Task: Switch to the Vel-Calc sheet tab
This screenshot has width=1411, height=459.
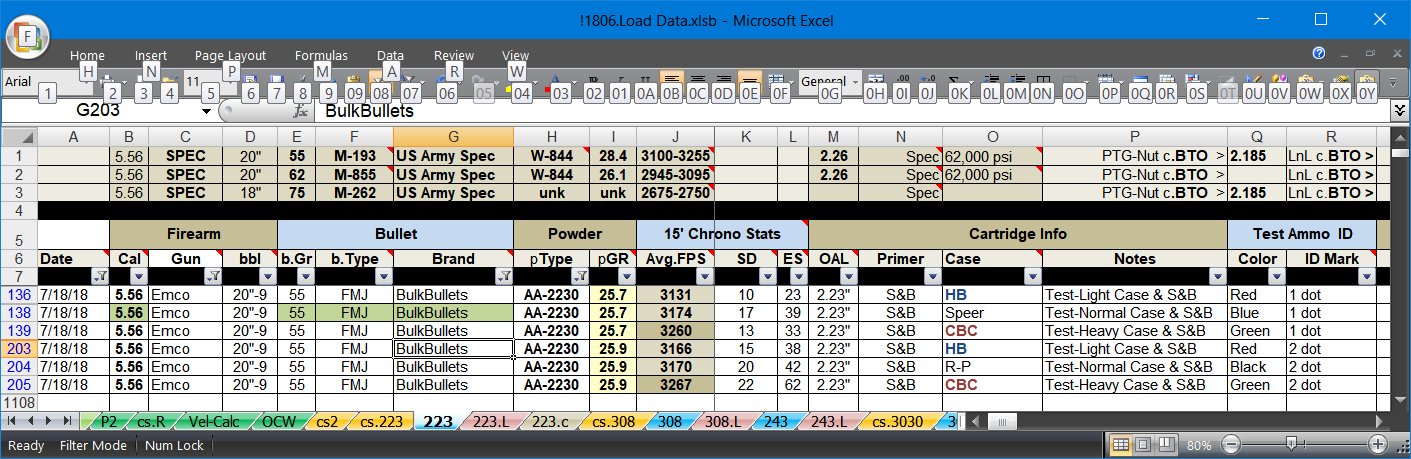Action: (216, 422)
